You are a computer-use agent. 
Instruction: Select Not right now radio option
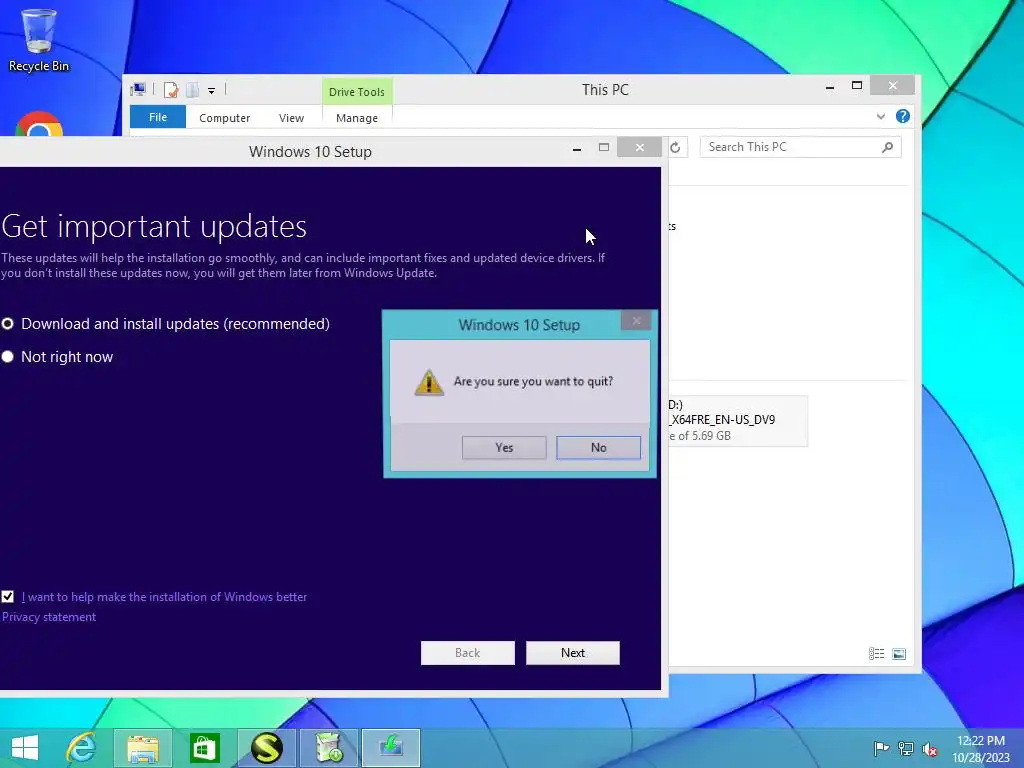(x=57, y=357)
